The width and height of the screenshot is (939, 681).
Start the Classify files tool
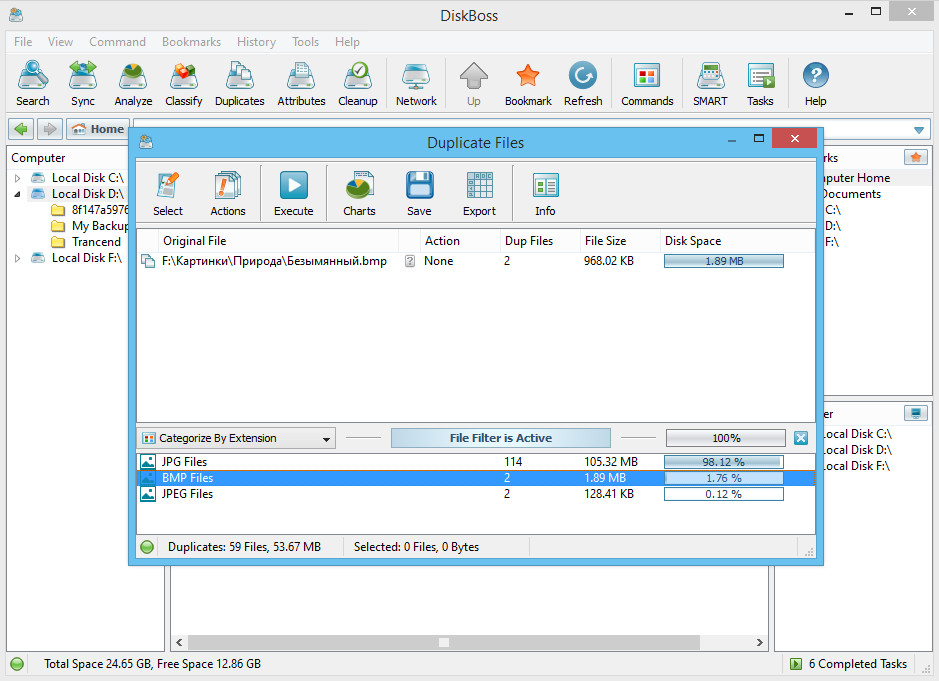click(183, 84)
